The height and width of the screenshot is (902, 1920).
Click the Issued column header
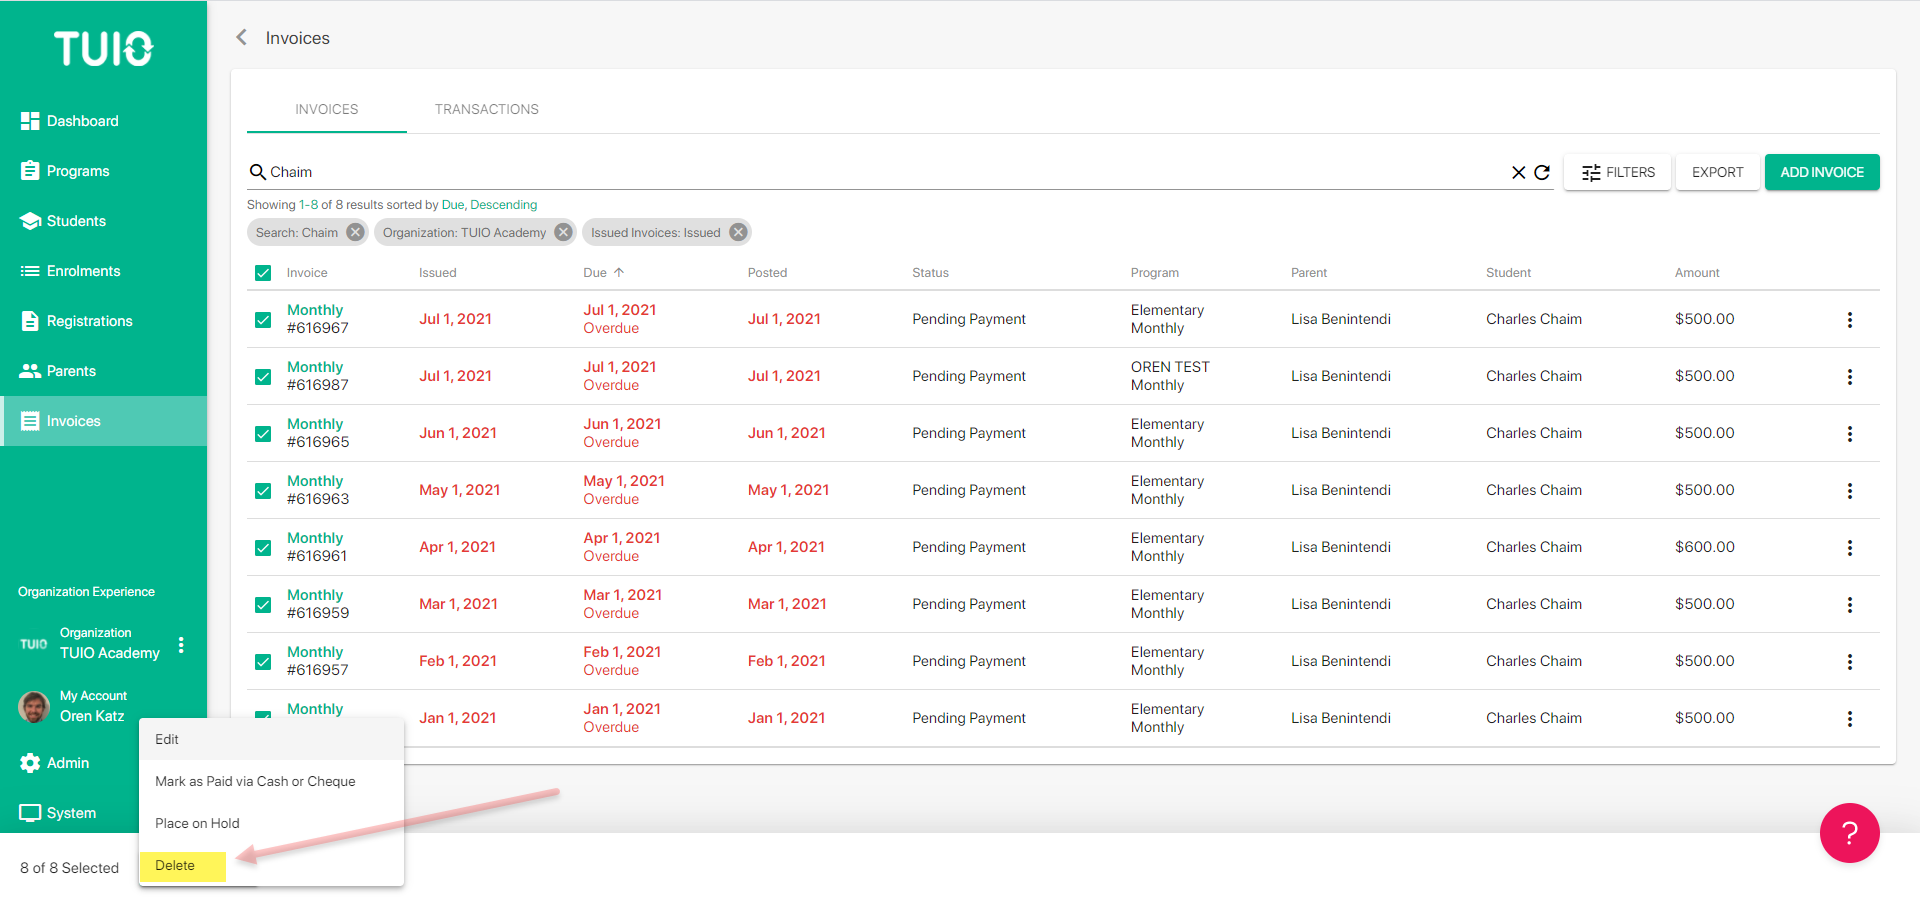(437, 273)
